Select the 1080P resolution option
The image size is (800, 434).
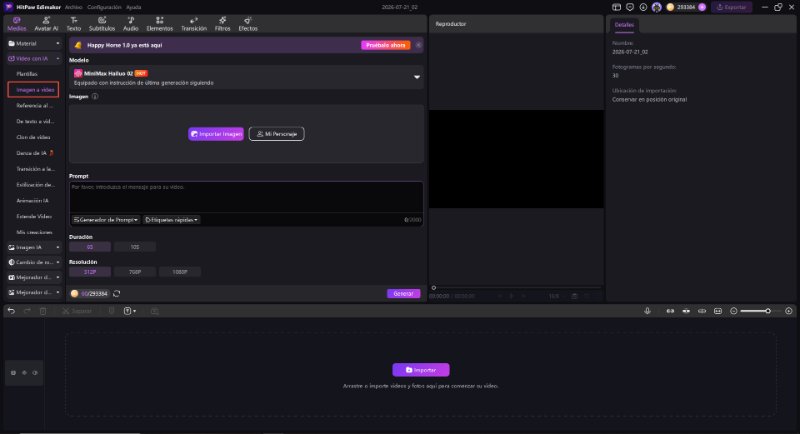180,272
